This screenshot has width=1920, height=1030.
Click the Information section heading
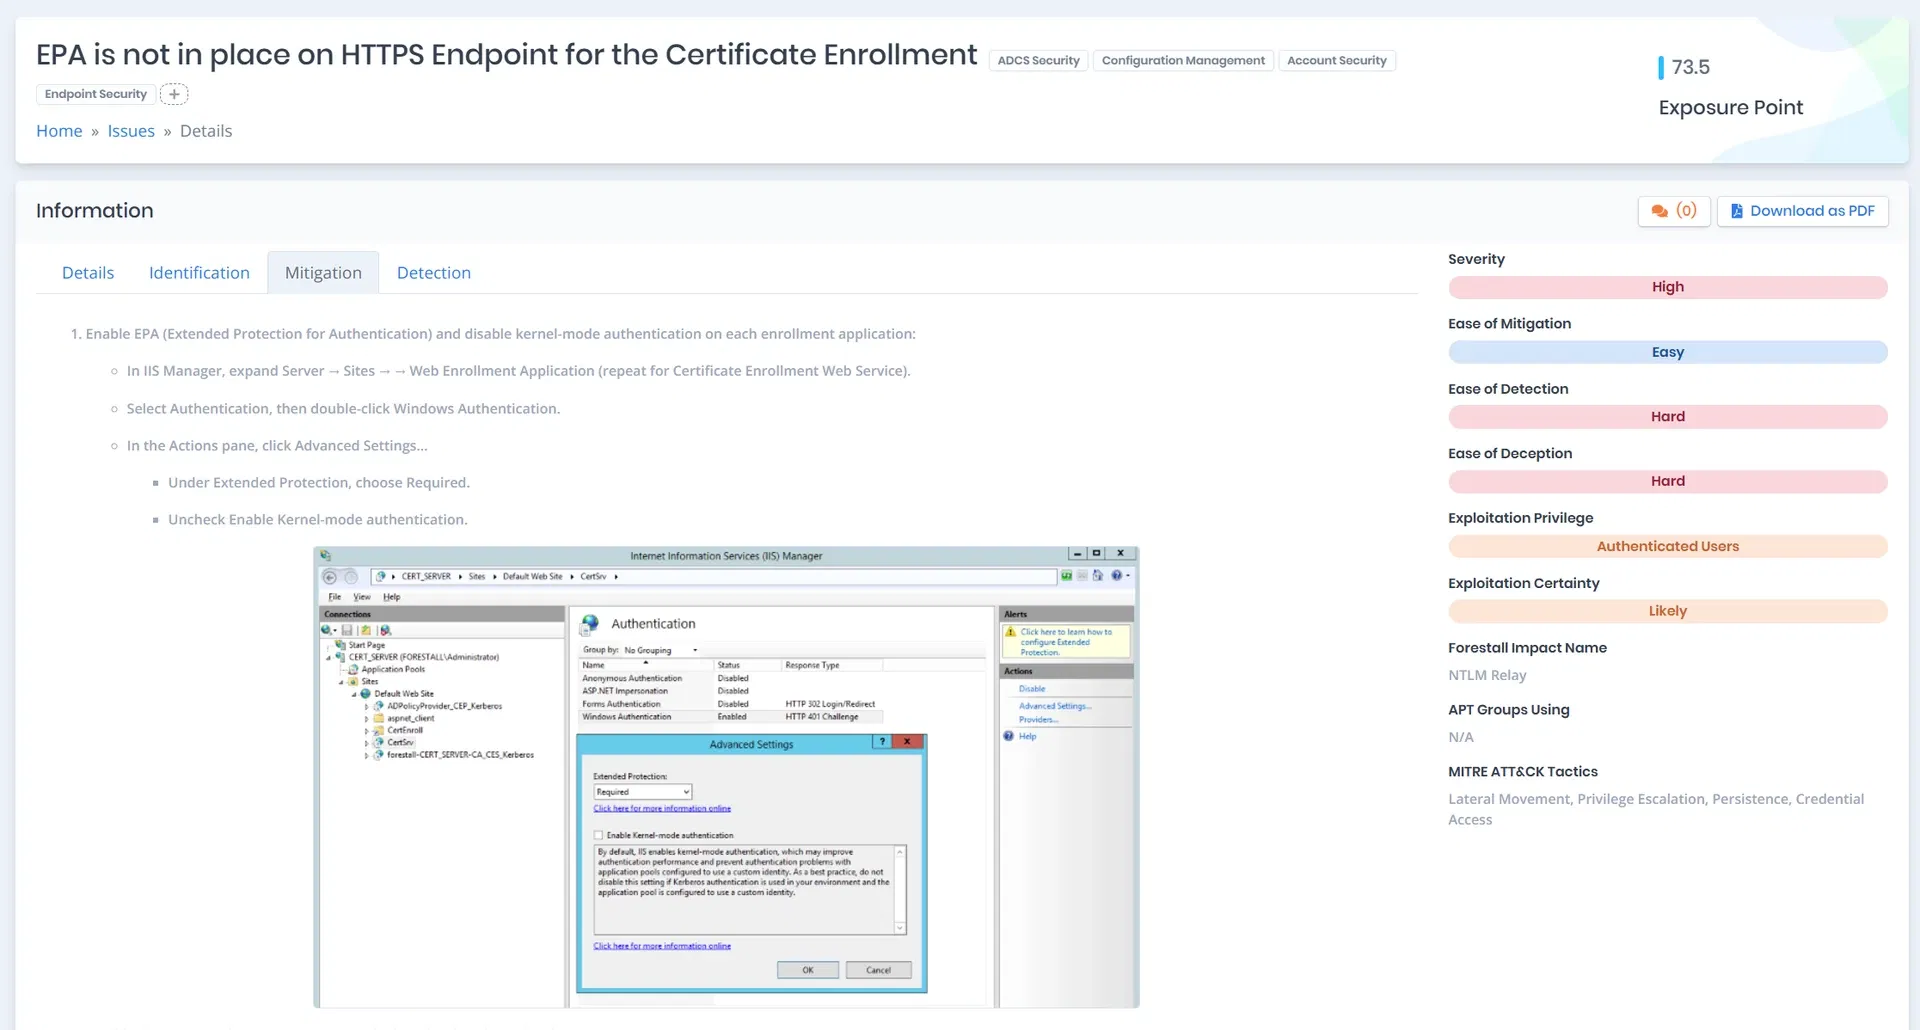[x=95, y=211]
